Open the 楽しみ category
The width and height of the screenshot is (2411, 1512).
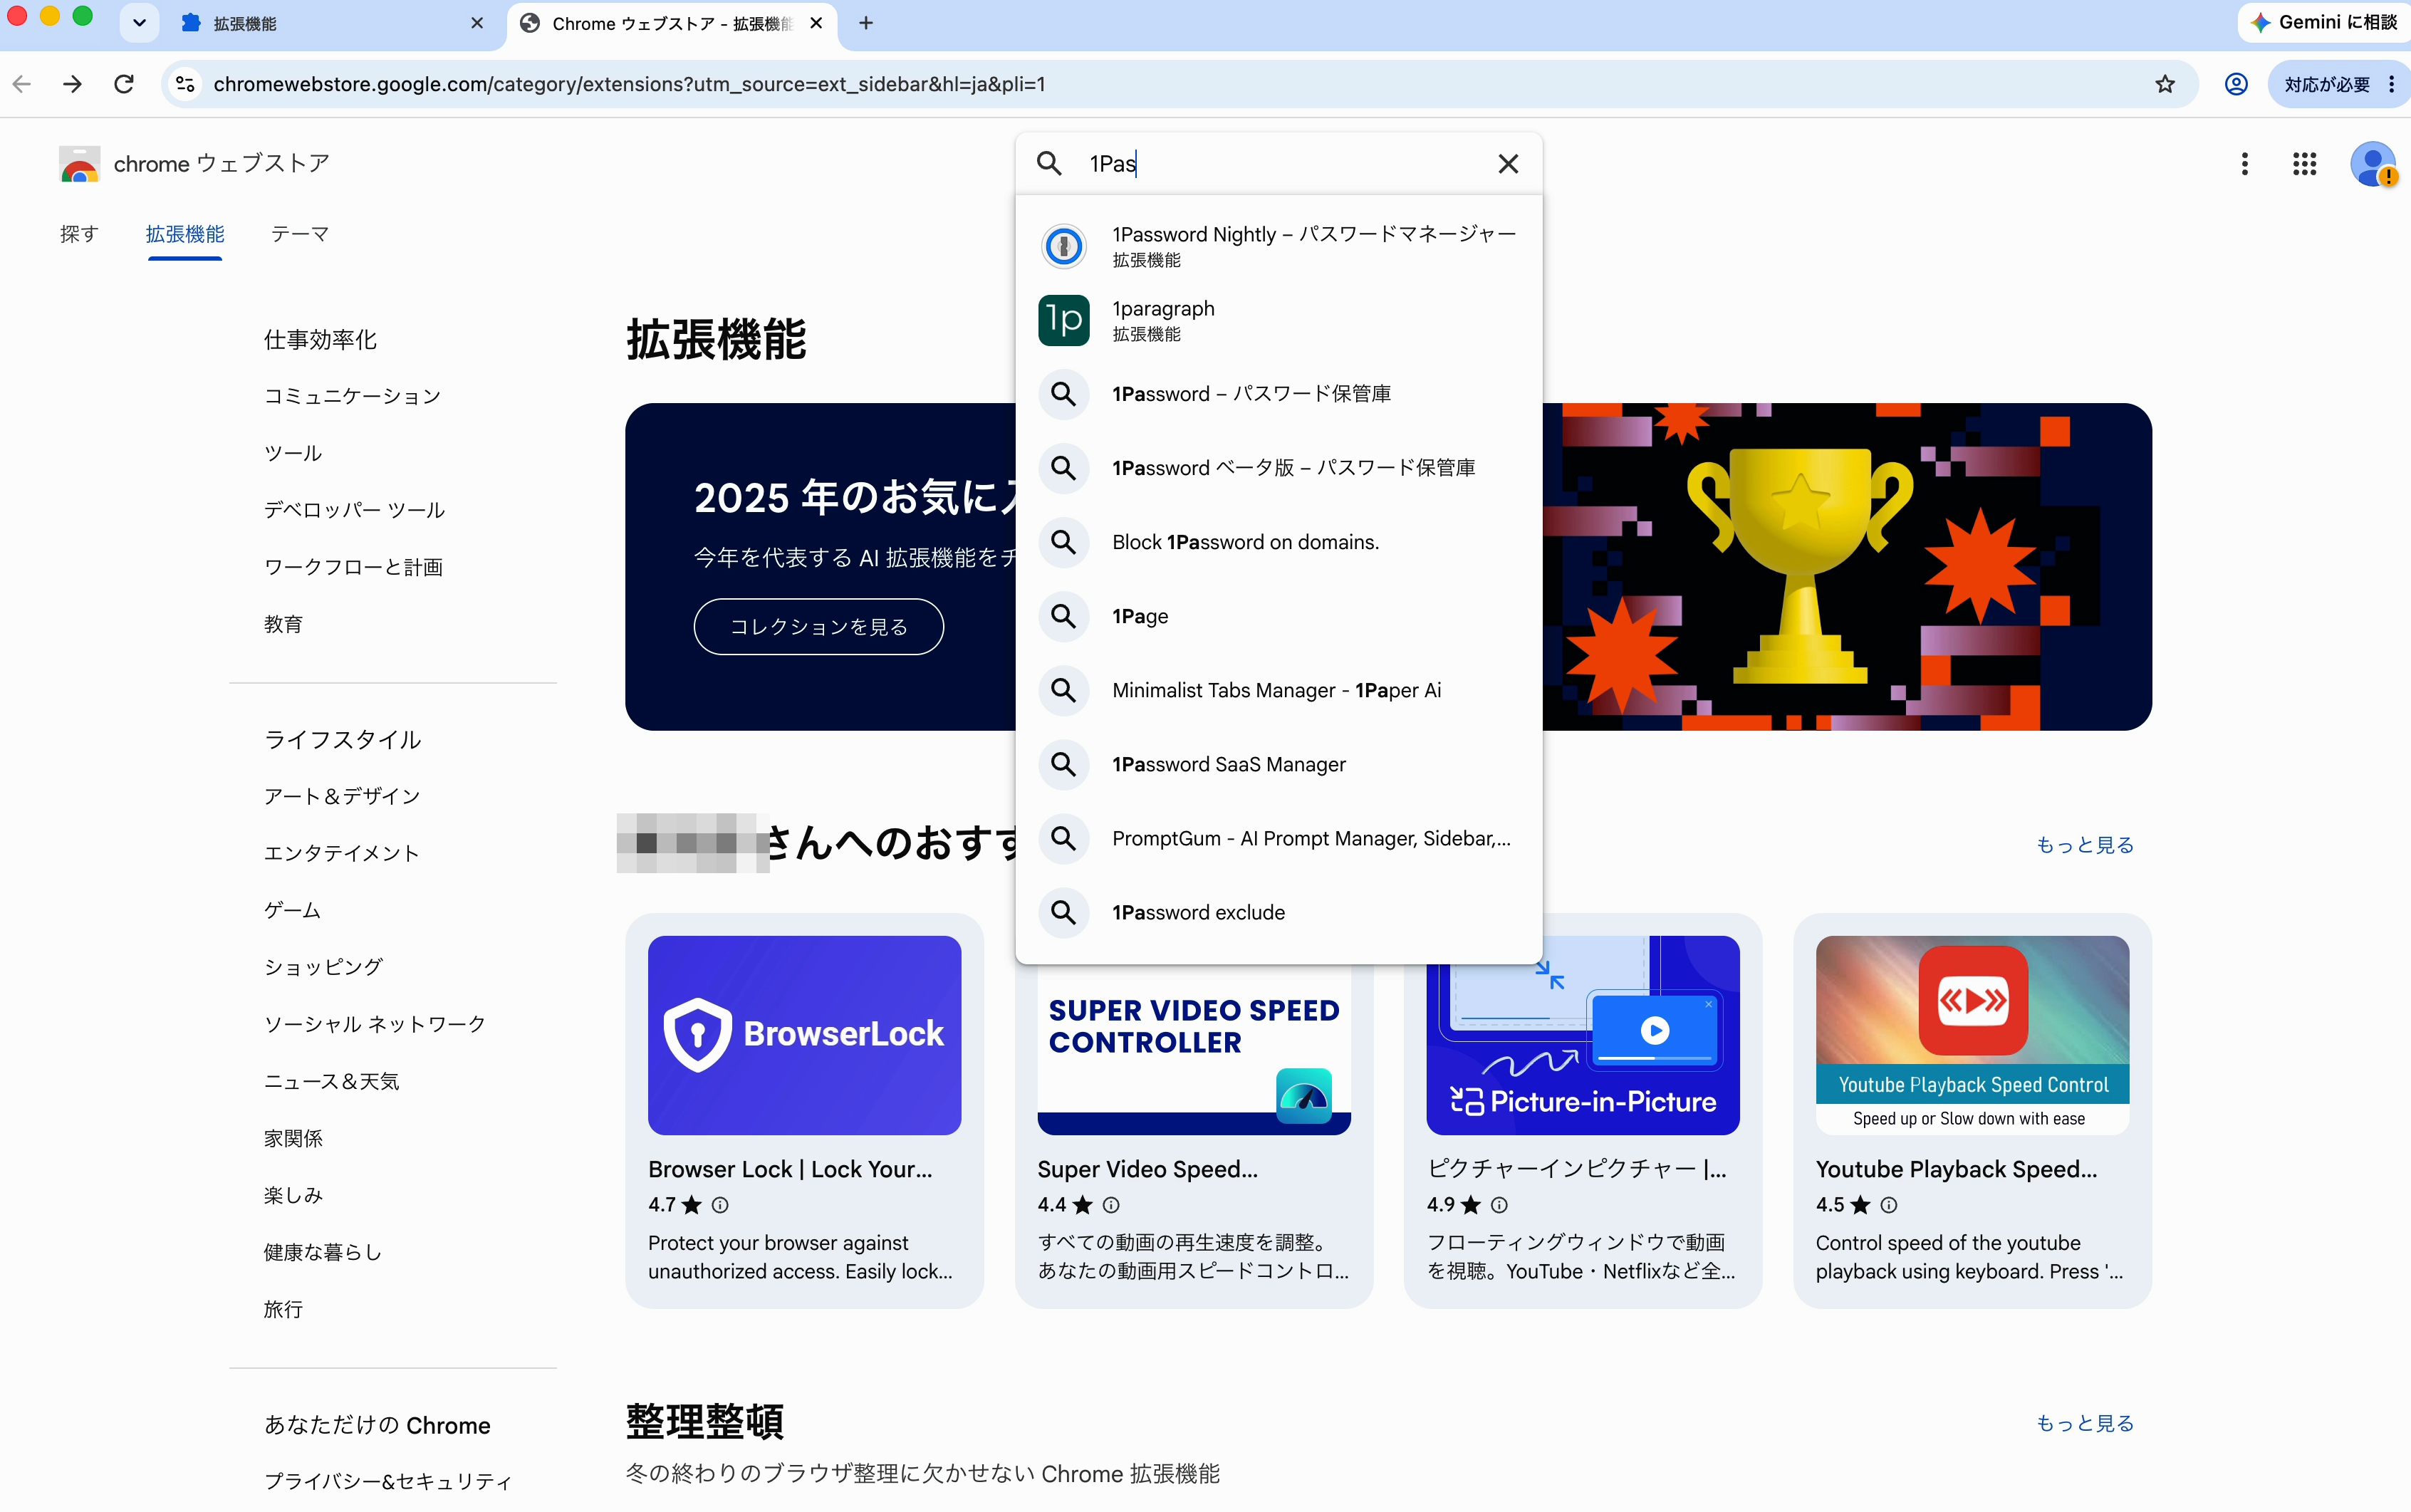pyautogui.click(x=293, y=1195)
